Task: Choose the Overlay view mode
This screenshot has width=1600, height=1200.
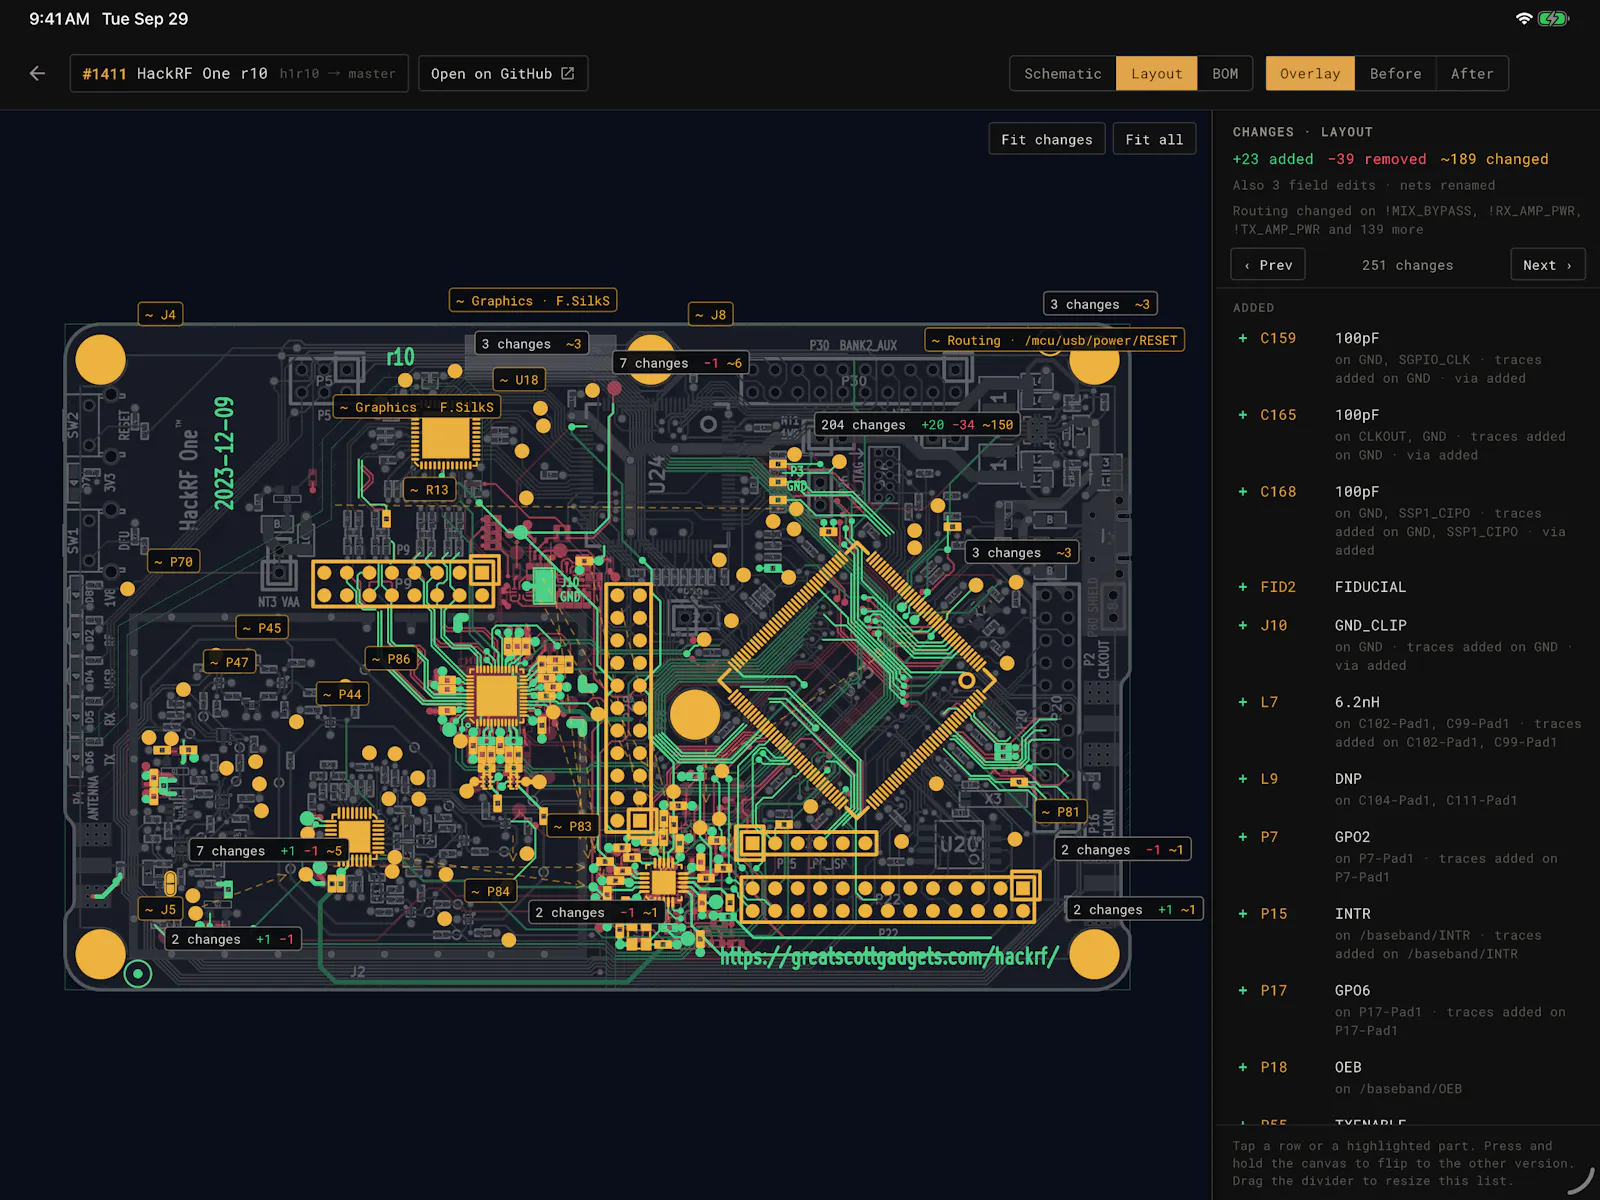Action: [1310, 73]
